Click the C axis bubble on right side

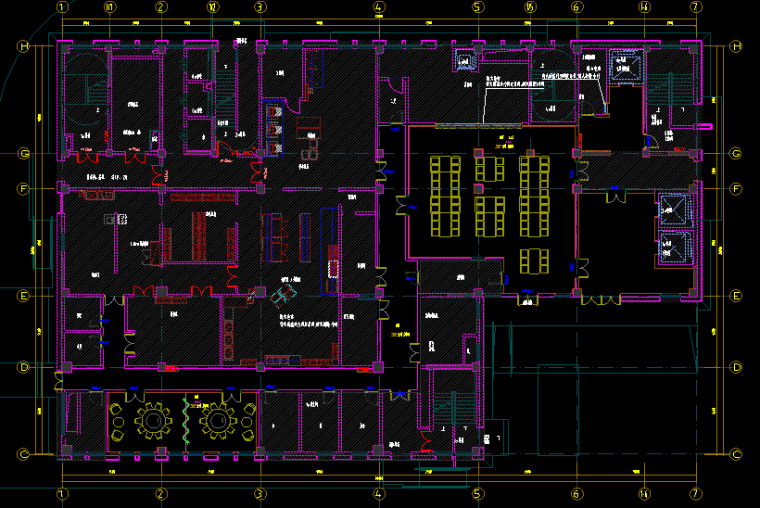point(737,455)
